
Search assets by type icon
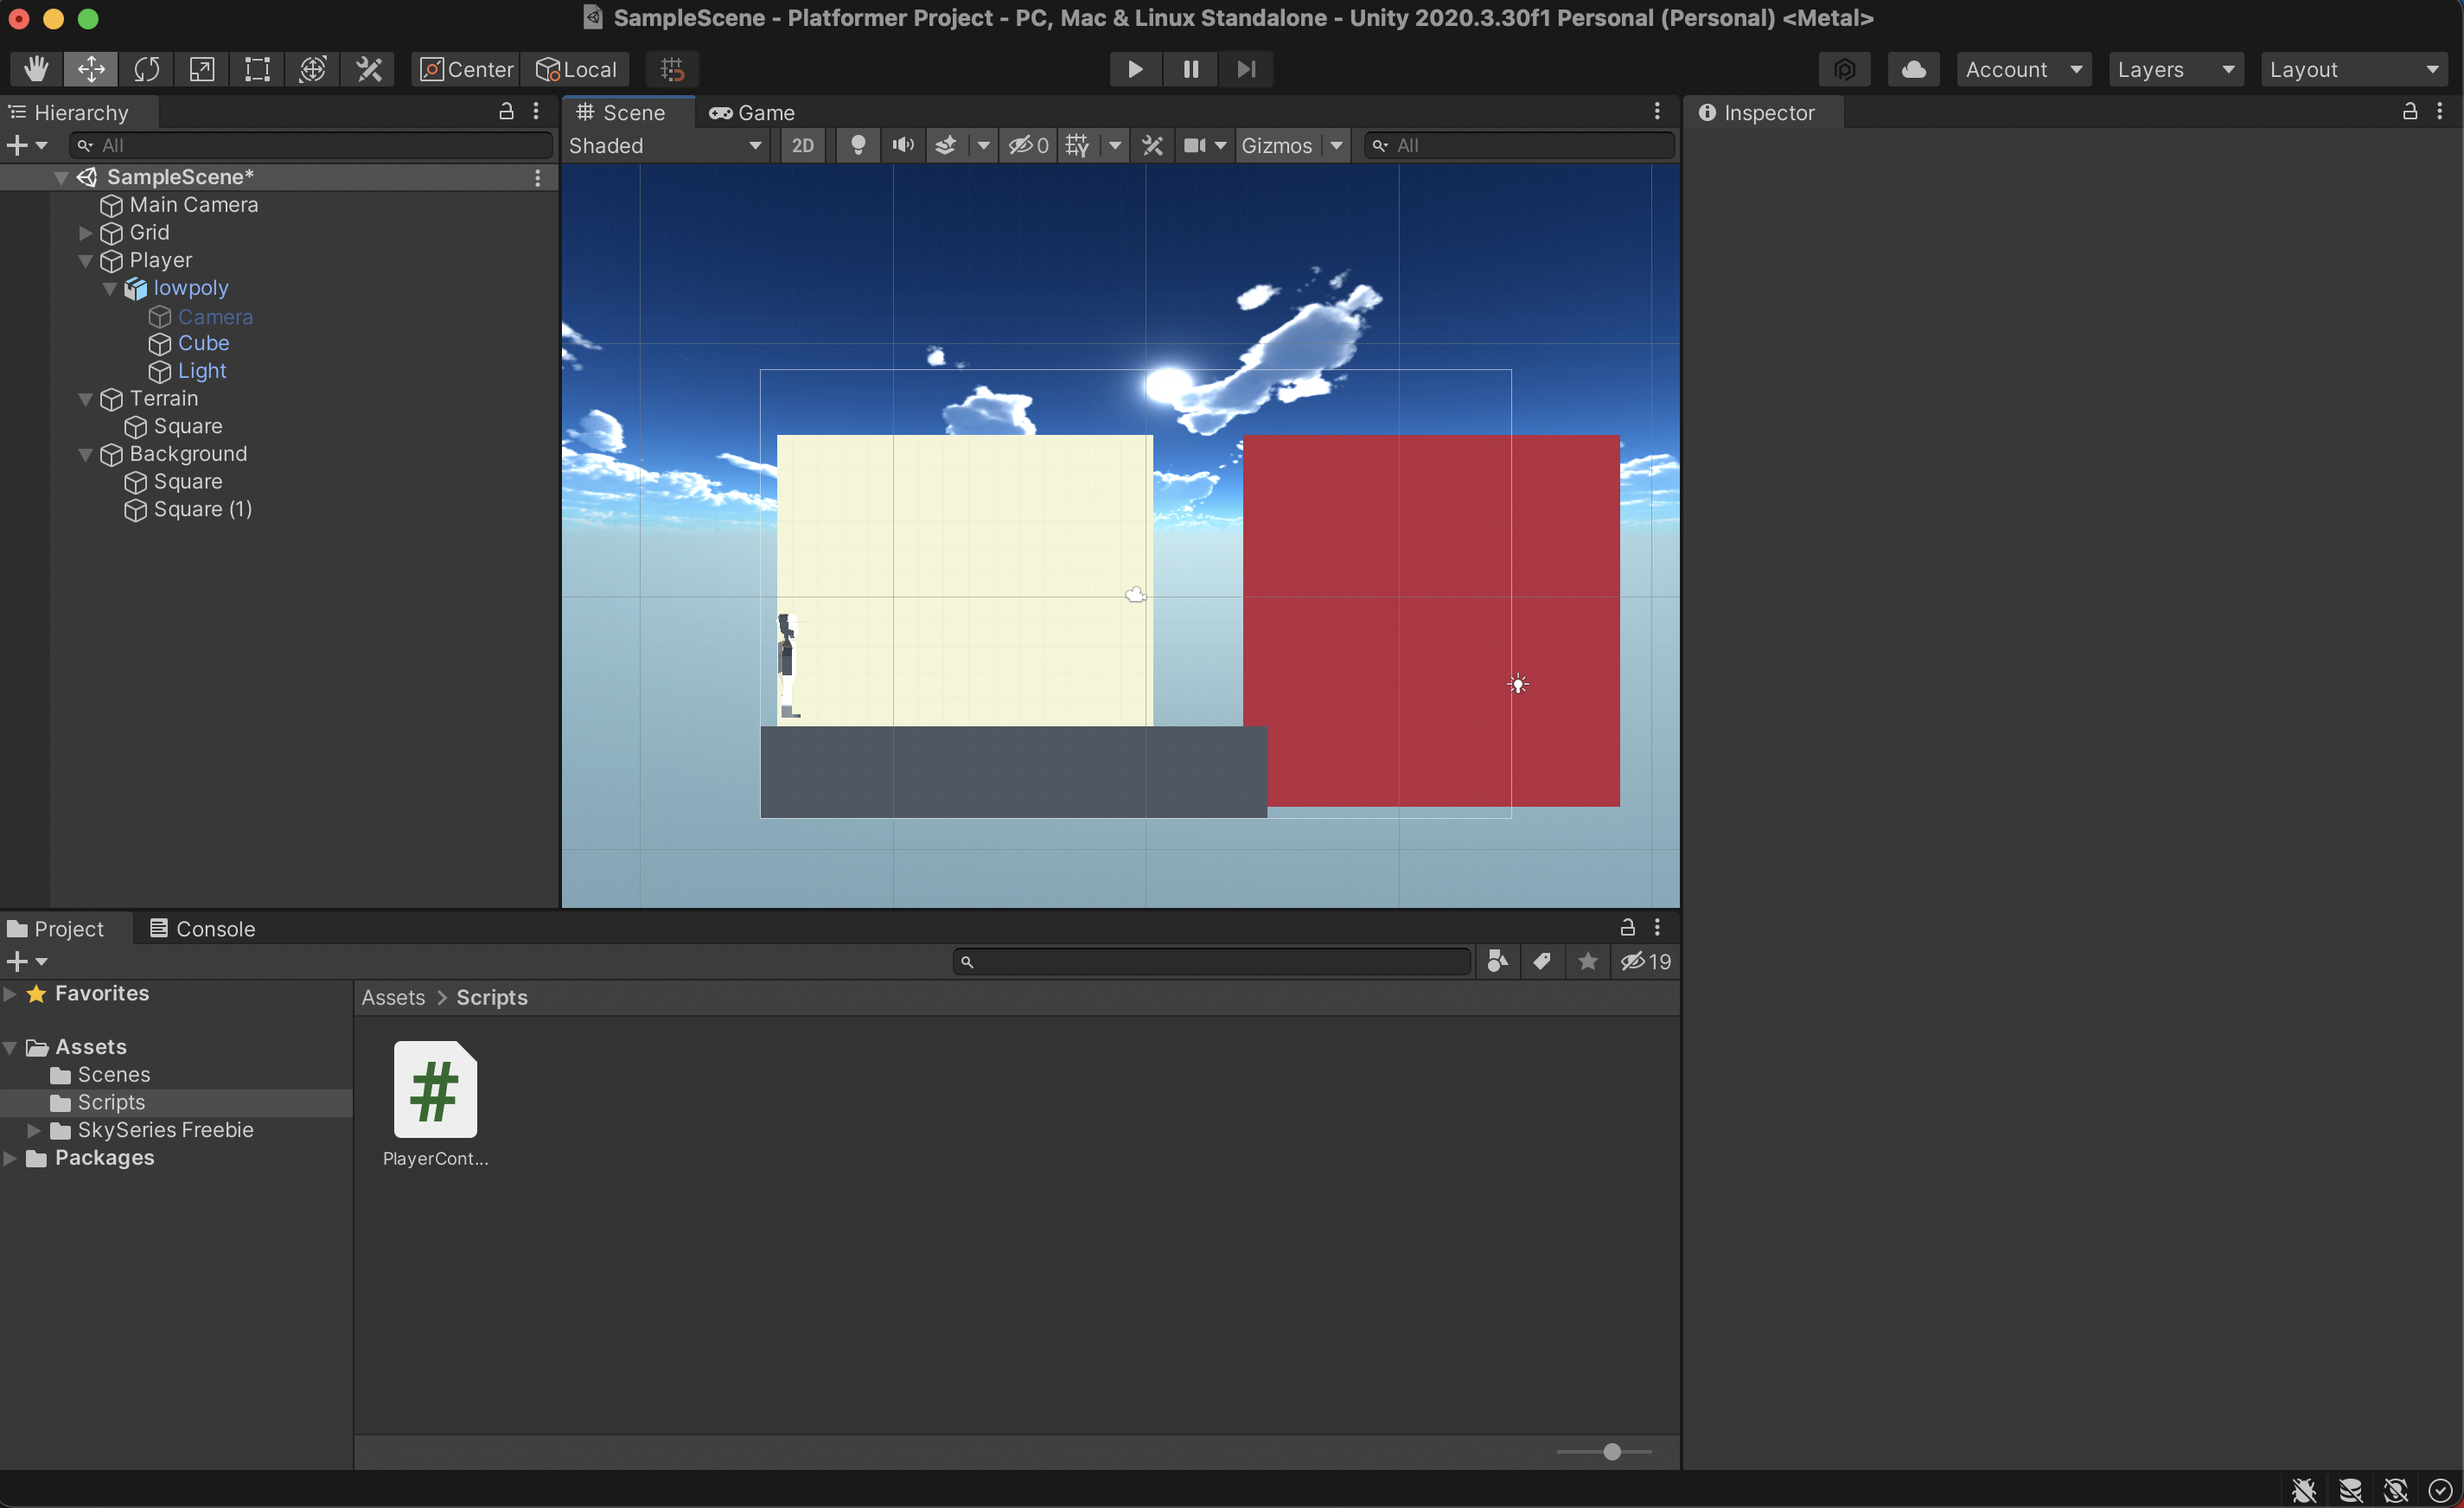(x=1498, y=962)
